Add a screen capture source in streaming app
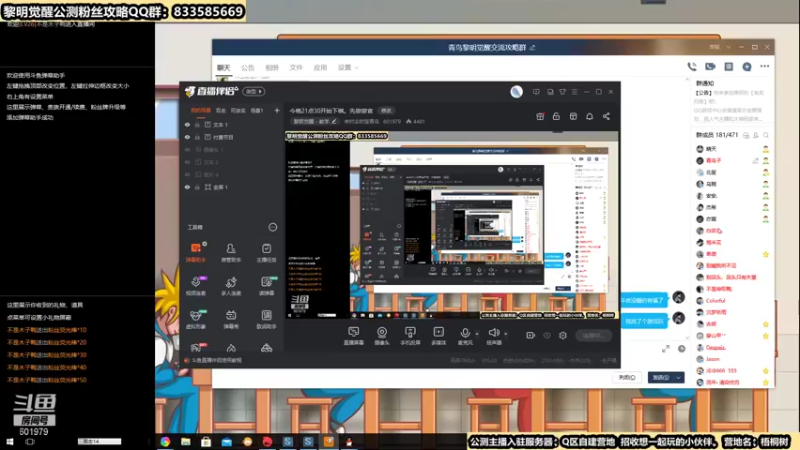 [x=353, y=336]
